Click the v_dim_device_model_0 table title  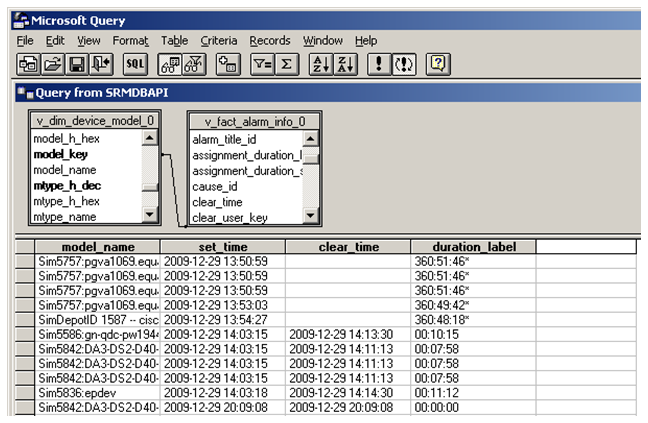pos(95,121)
